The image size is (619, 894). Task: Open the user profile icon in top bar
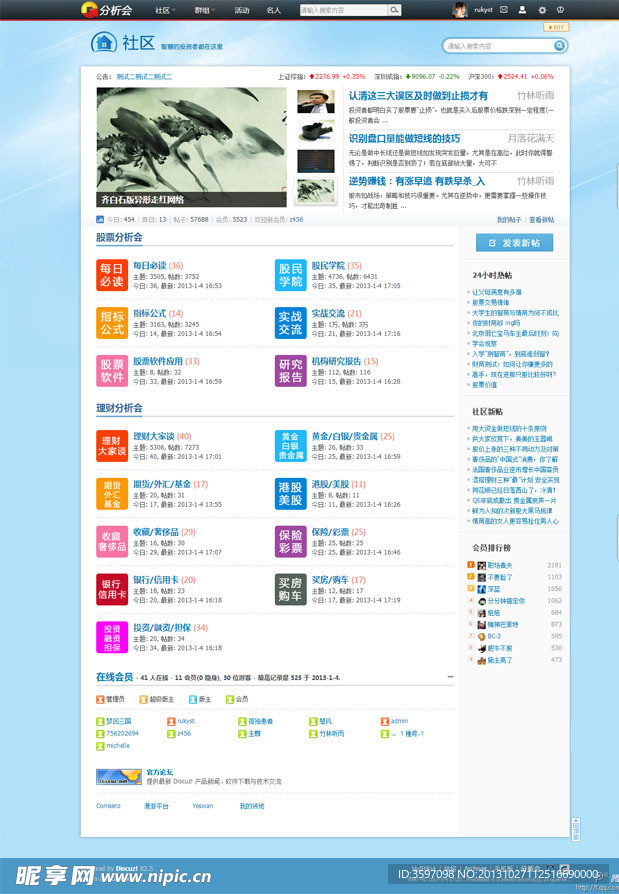tap(522, 10)
